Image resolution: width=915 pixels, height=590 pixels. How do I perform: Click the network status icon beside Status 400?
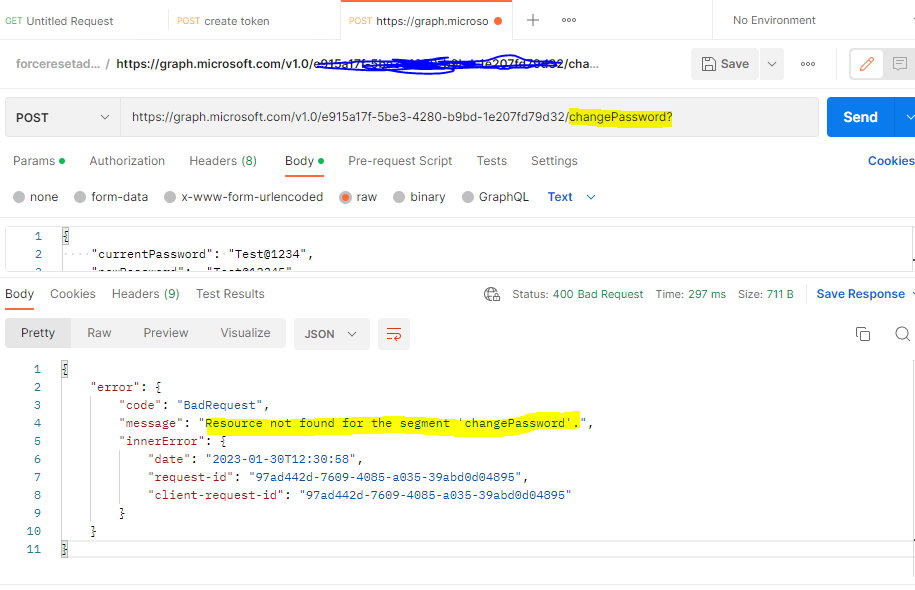point(491,294)
